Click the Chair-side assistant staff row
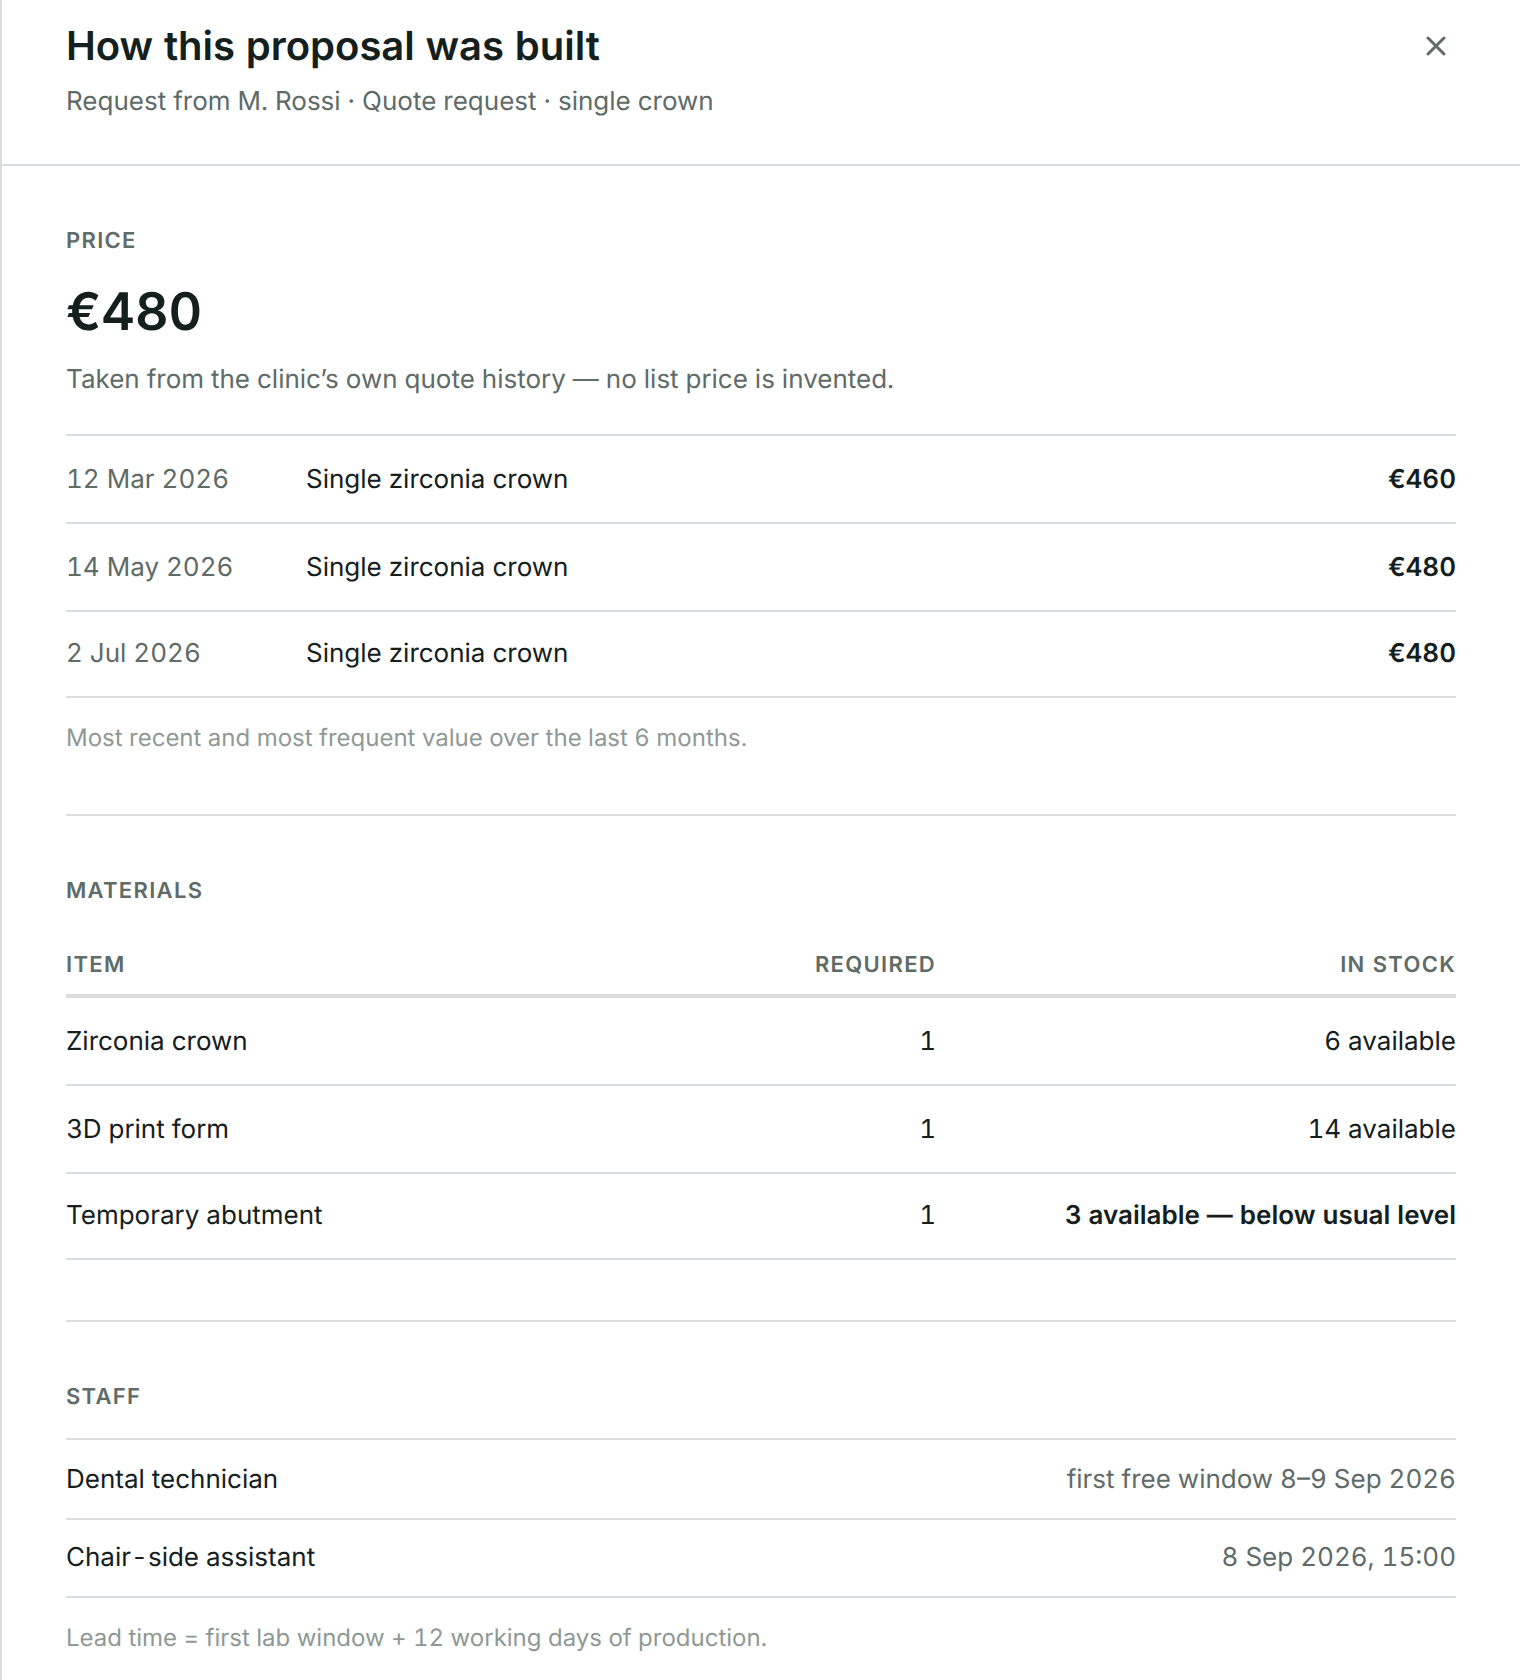1520x1680 pixels. [x=760, y=1557]
